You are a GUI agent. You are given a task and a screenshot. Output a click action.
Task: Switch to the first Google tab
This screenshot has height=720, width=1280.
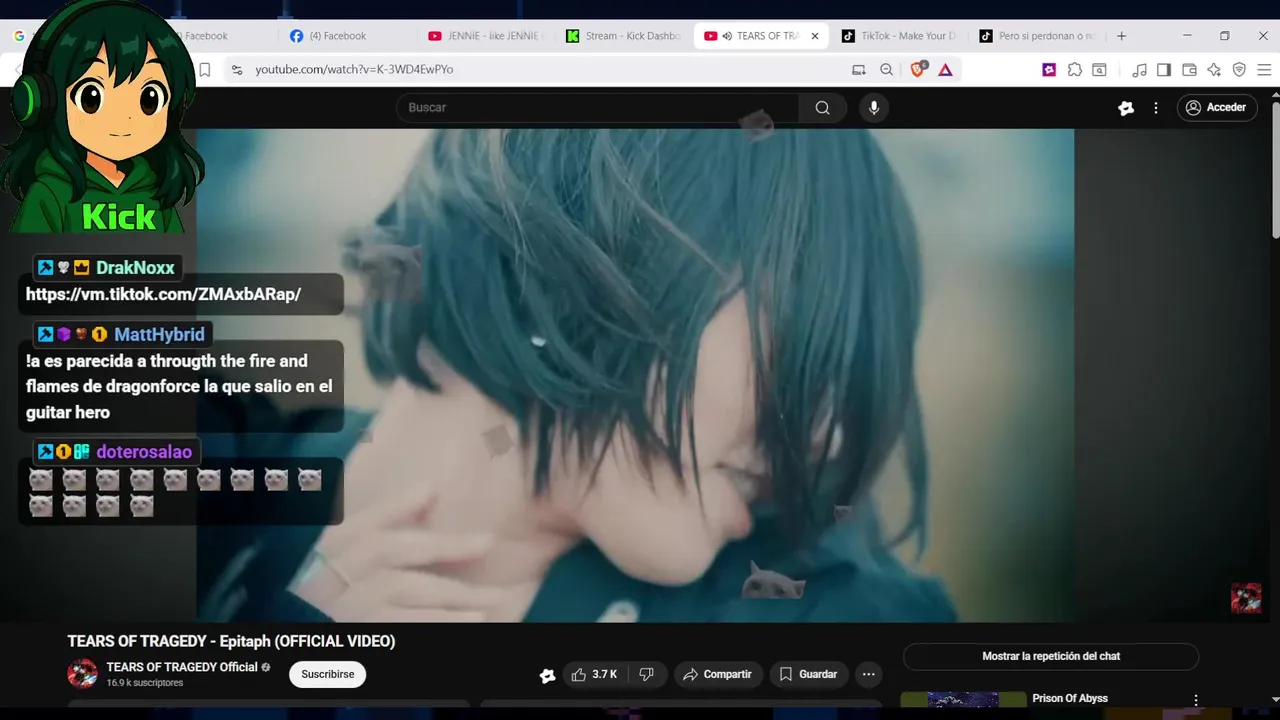(19, 36)
